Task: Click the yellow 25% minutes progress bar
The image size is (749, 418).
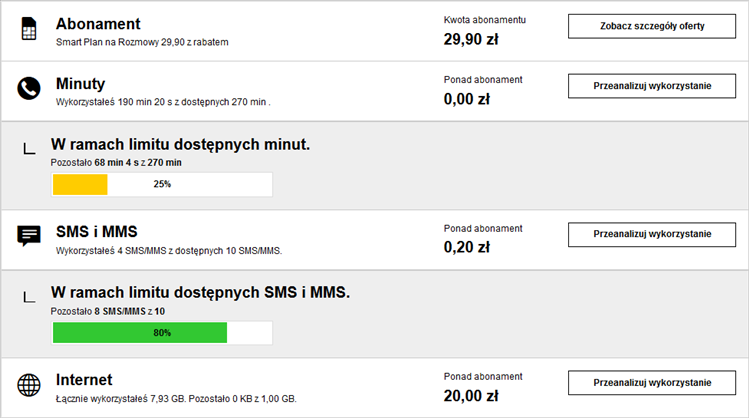Action: [x=161, y=185]
